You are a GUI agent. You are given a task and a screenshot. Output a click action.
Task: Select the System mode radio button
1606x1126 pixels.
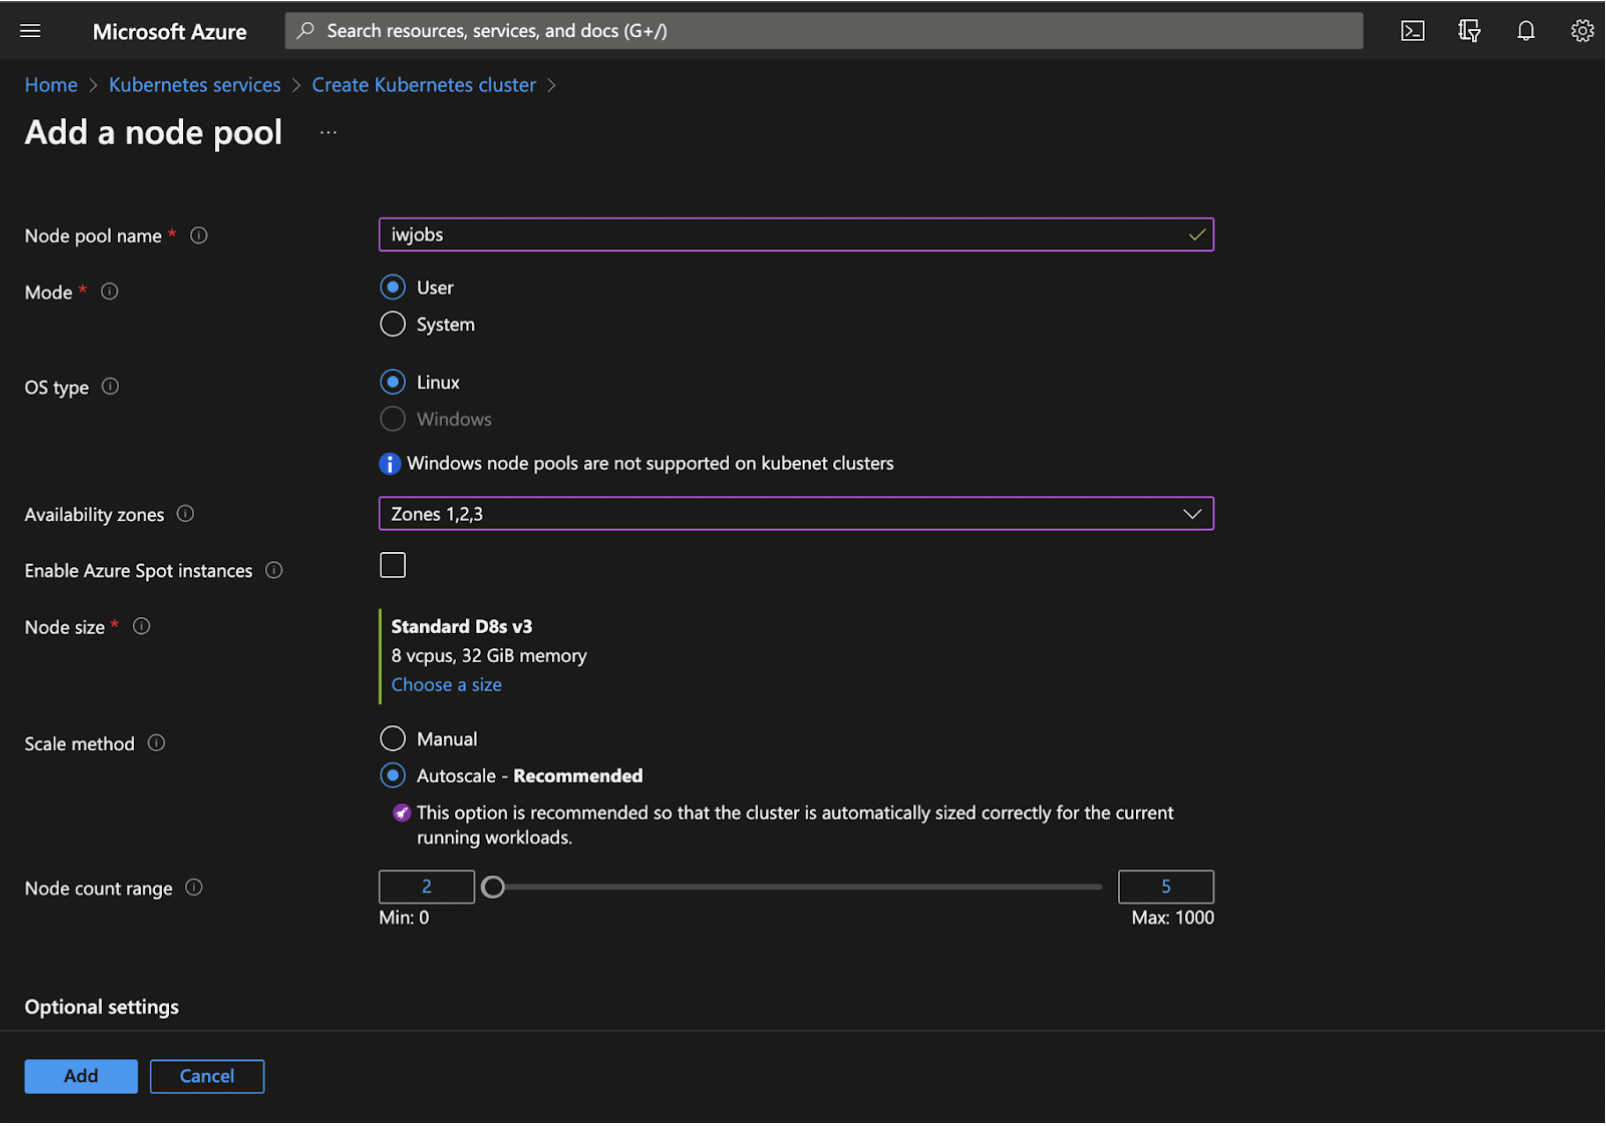(392, 325)
